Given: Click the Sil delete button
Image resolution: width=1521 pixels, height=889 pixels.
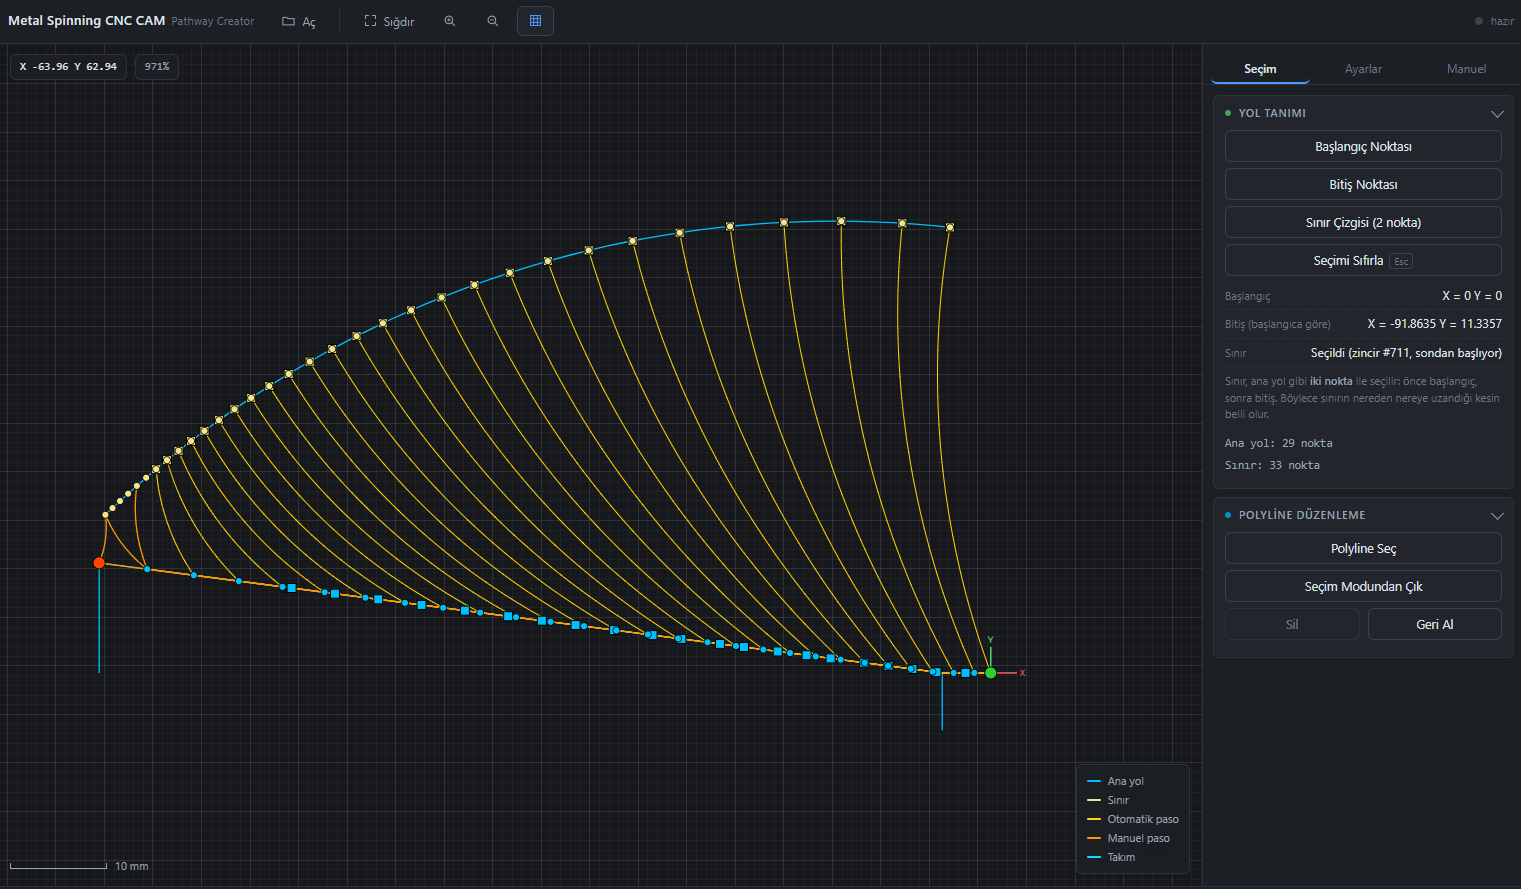Looking at the screenshot, I should tap(1292, 624).
